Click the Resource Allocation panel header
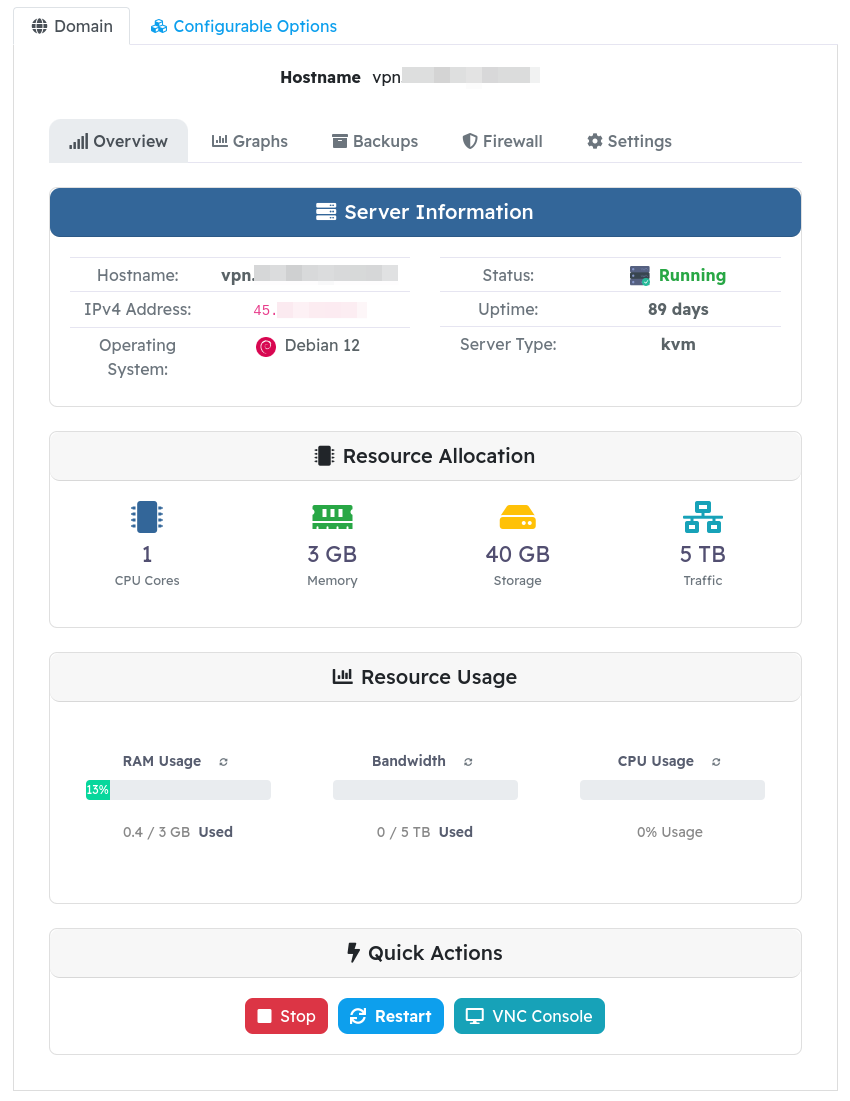This screenshot has height=1101, width=850. [425, 456]
